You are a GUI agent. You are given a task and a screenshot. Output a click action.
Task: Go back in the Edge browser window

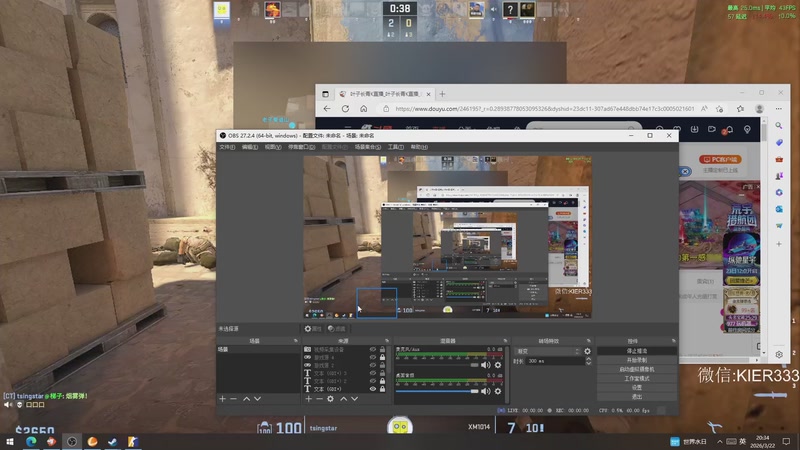coord(327,109)
